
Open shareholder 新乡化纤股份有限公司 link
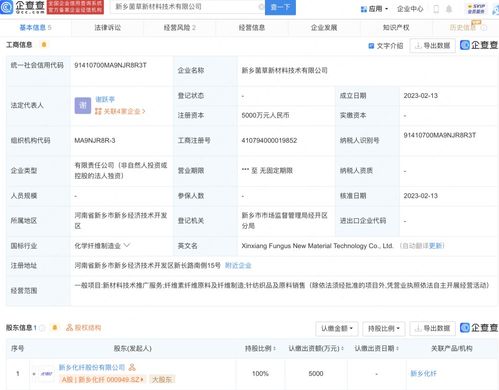pyautogui.click(x=92, y=367)
